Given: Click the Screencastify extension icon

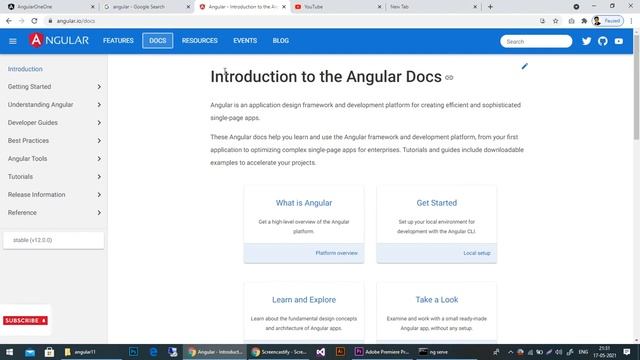Looking at the screenshot, I should click(x=571, y=21).
